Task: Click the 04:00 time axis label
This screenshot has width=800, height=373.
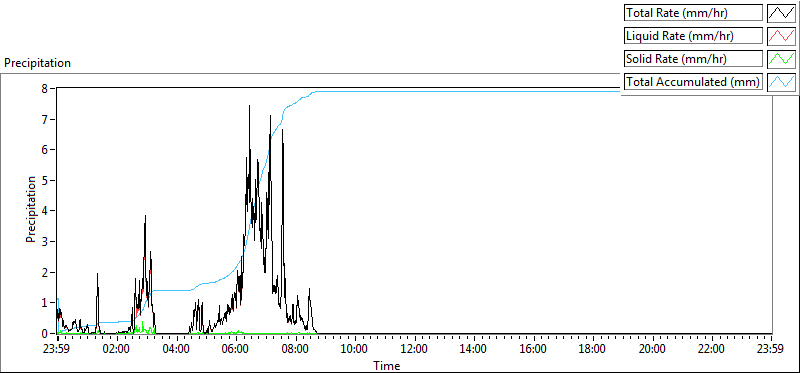Action: 177,350
